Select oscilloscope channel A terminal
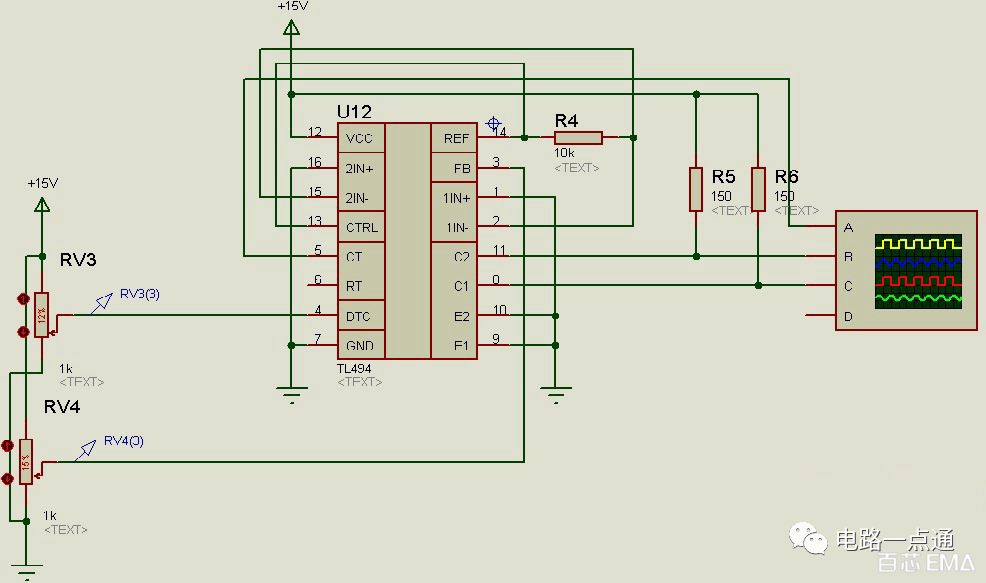This screenshot has height=583, width=986. coord(848,227)
